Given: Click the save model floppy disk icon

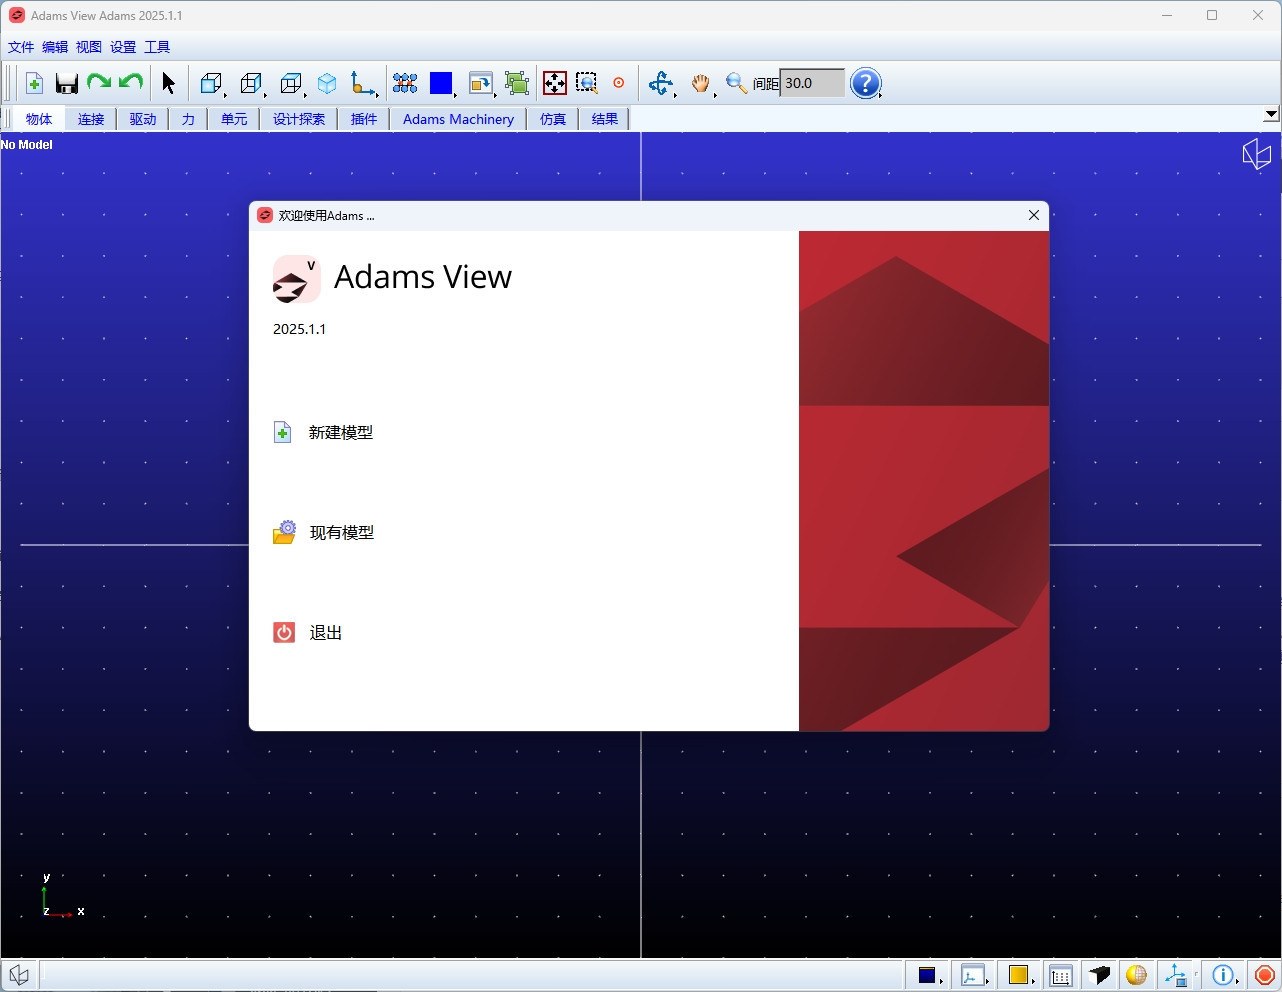Looking at the screenshot, I should coord(67,84).
